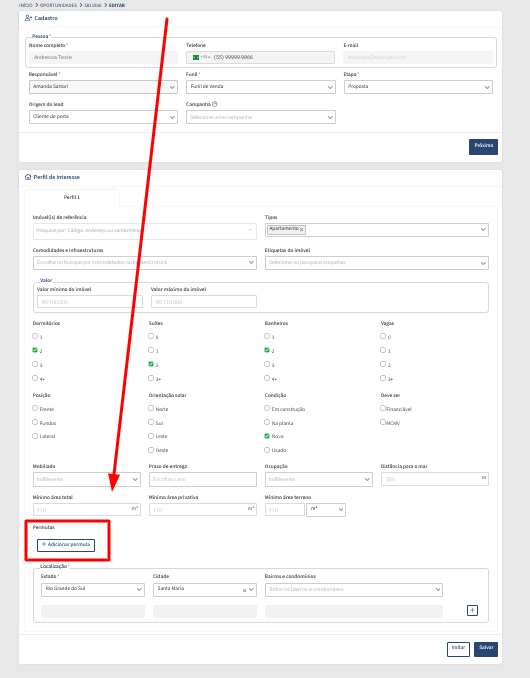
Task: Uncheck Dormitórios option 2
Action: [x=35, y=350]
